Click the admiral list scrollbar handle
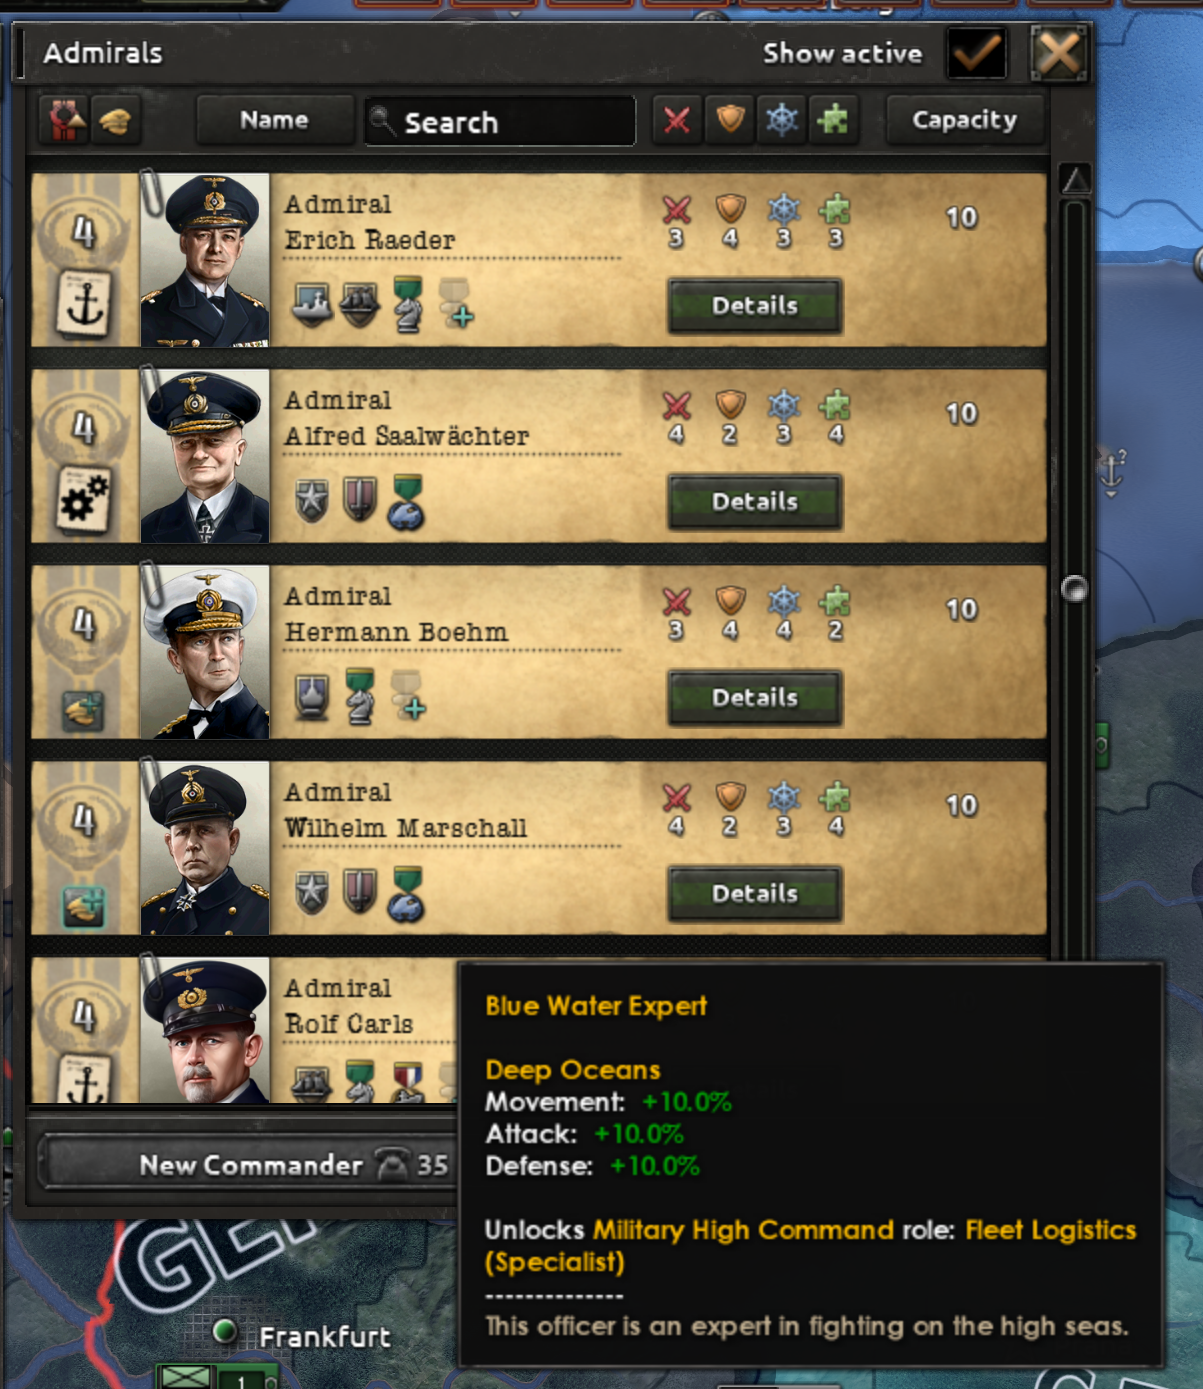 pyautogui.click(x=1075, y=588)
